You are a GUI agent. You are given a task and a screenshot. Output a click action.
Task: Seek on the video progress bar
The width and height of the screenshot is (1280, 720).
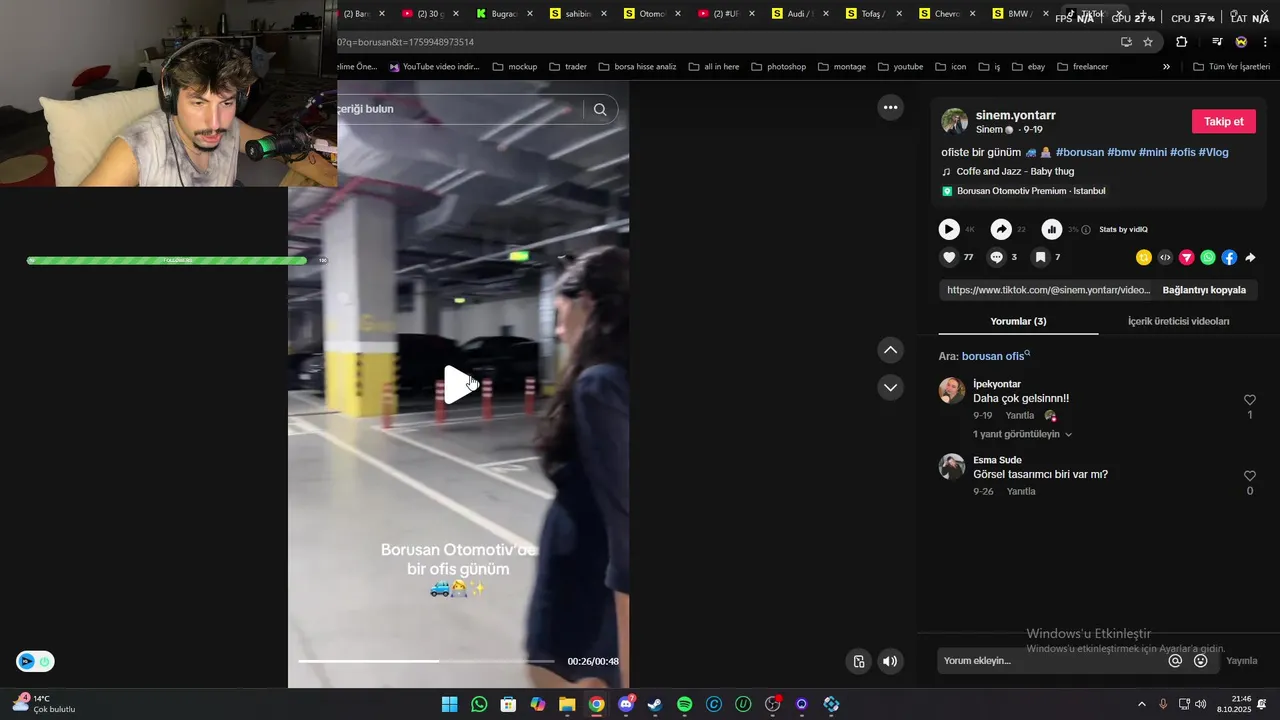click(426, 661)
